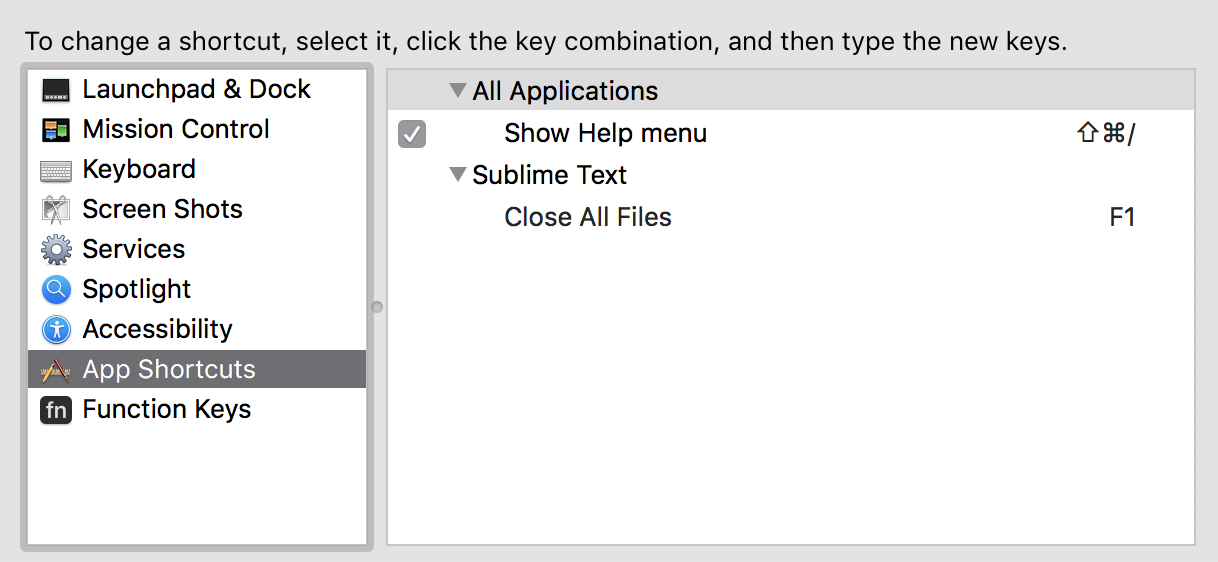Select Mission Control in the sidebar
This screenshot has width=1218, height=562.
(176, 130)
